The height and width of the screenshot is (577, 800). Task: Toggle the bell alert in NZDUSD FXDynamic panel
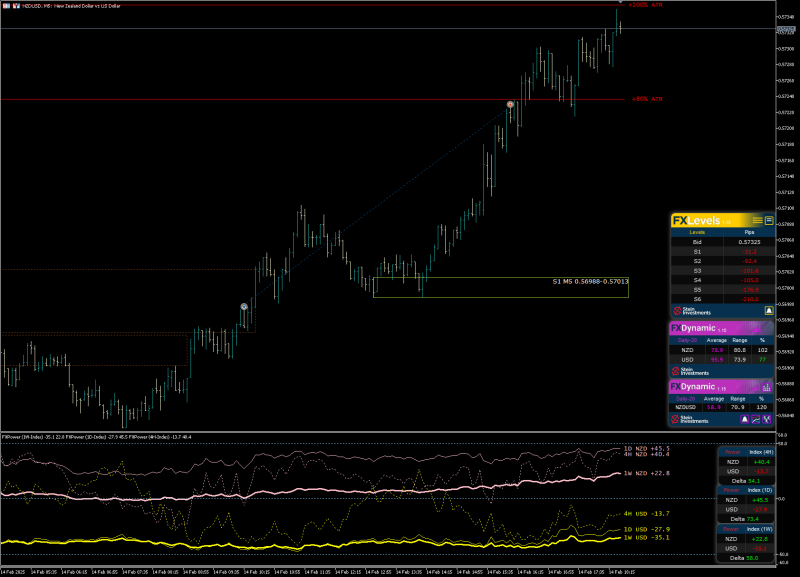point(744,419)
